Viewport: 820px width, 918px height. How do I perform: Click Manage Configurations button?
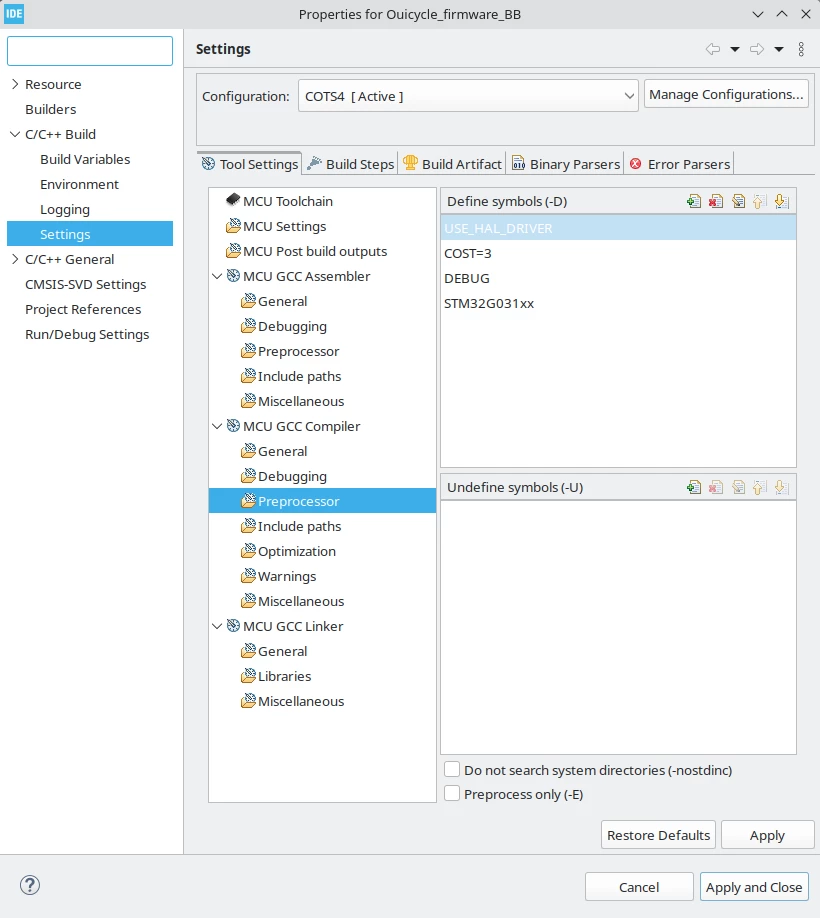726,94
